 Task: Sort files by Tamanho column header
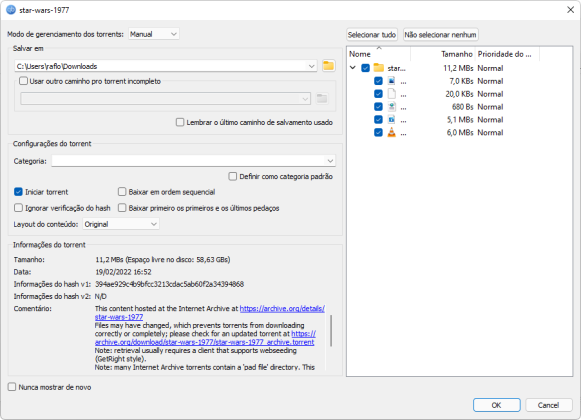point(456,54)
